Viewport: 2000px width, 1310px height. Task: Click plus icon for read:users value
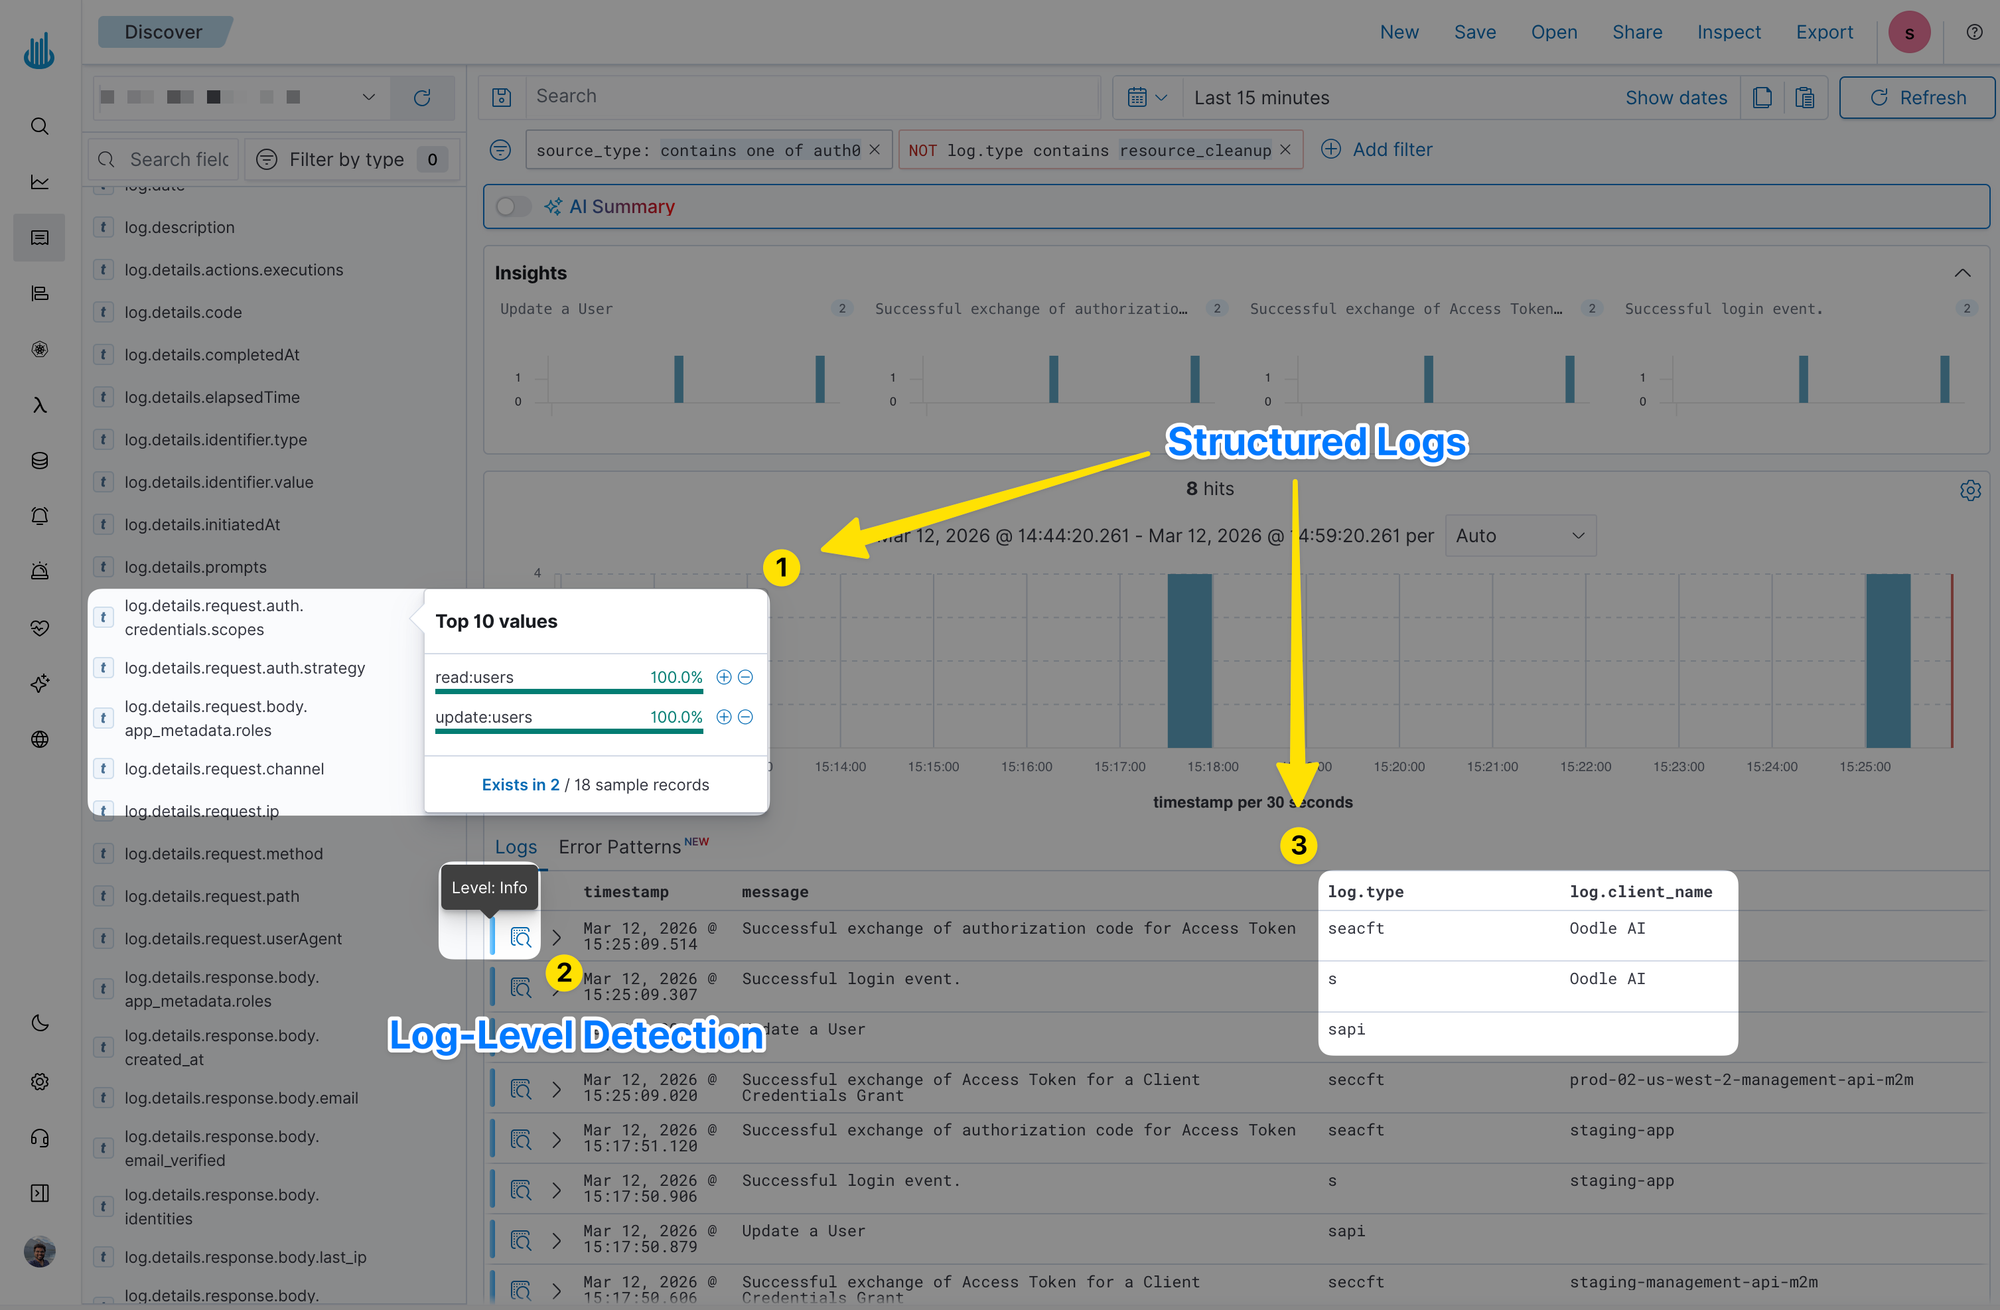(724, 677)
